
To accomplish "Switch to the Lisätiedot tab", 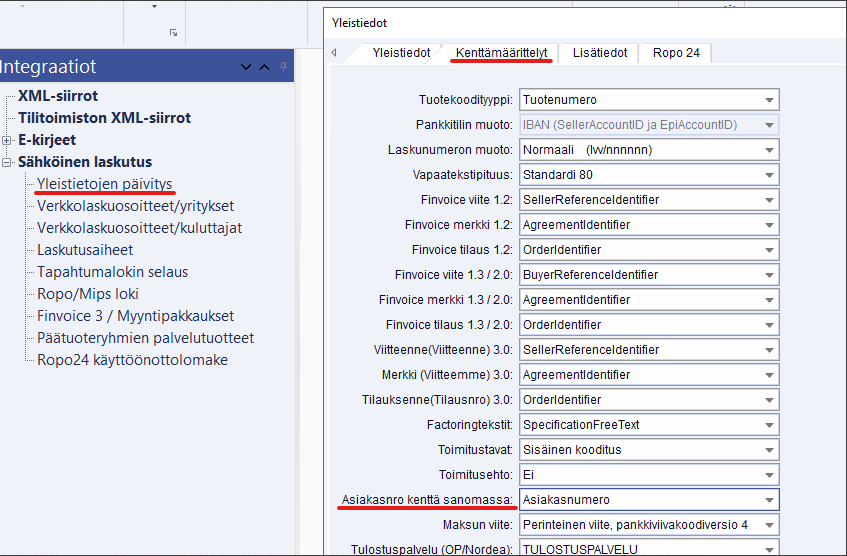I will coord(600,53).
